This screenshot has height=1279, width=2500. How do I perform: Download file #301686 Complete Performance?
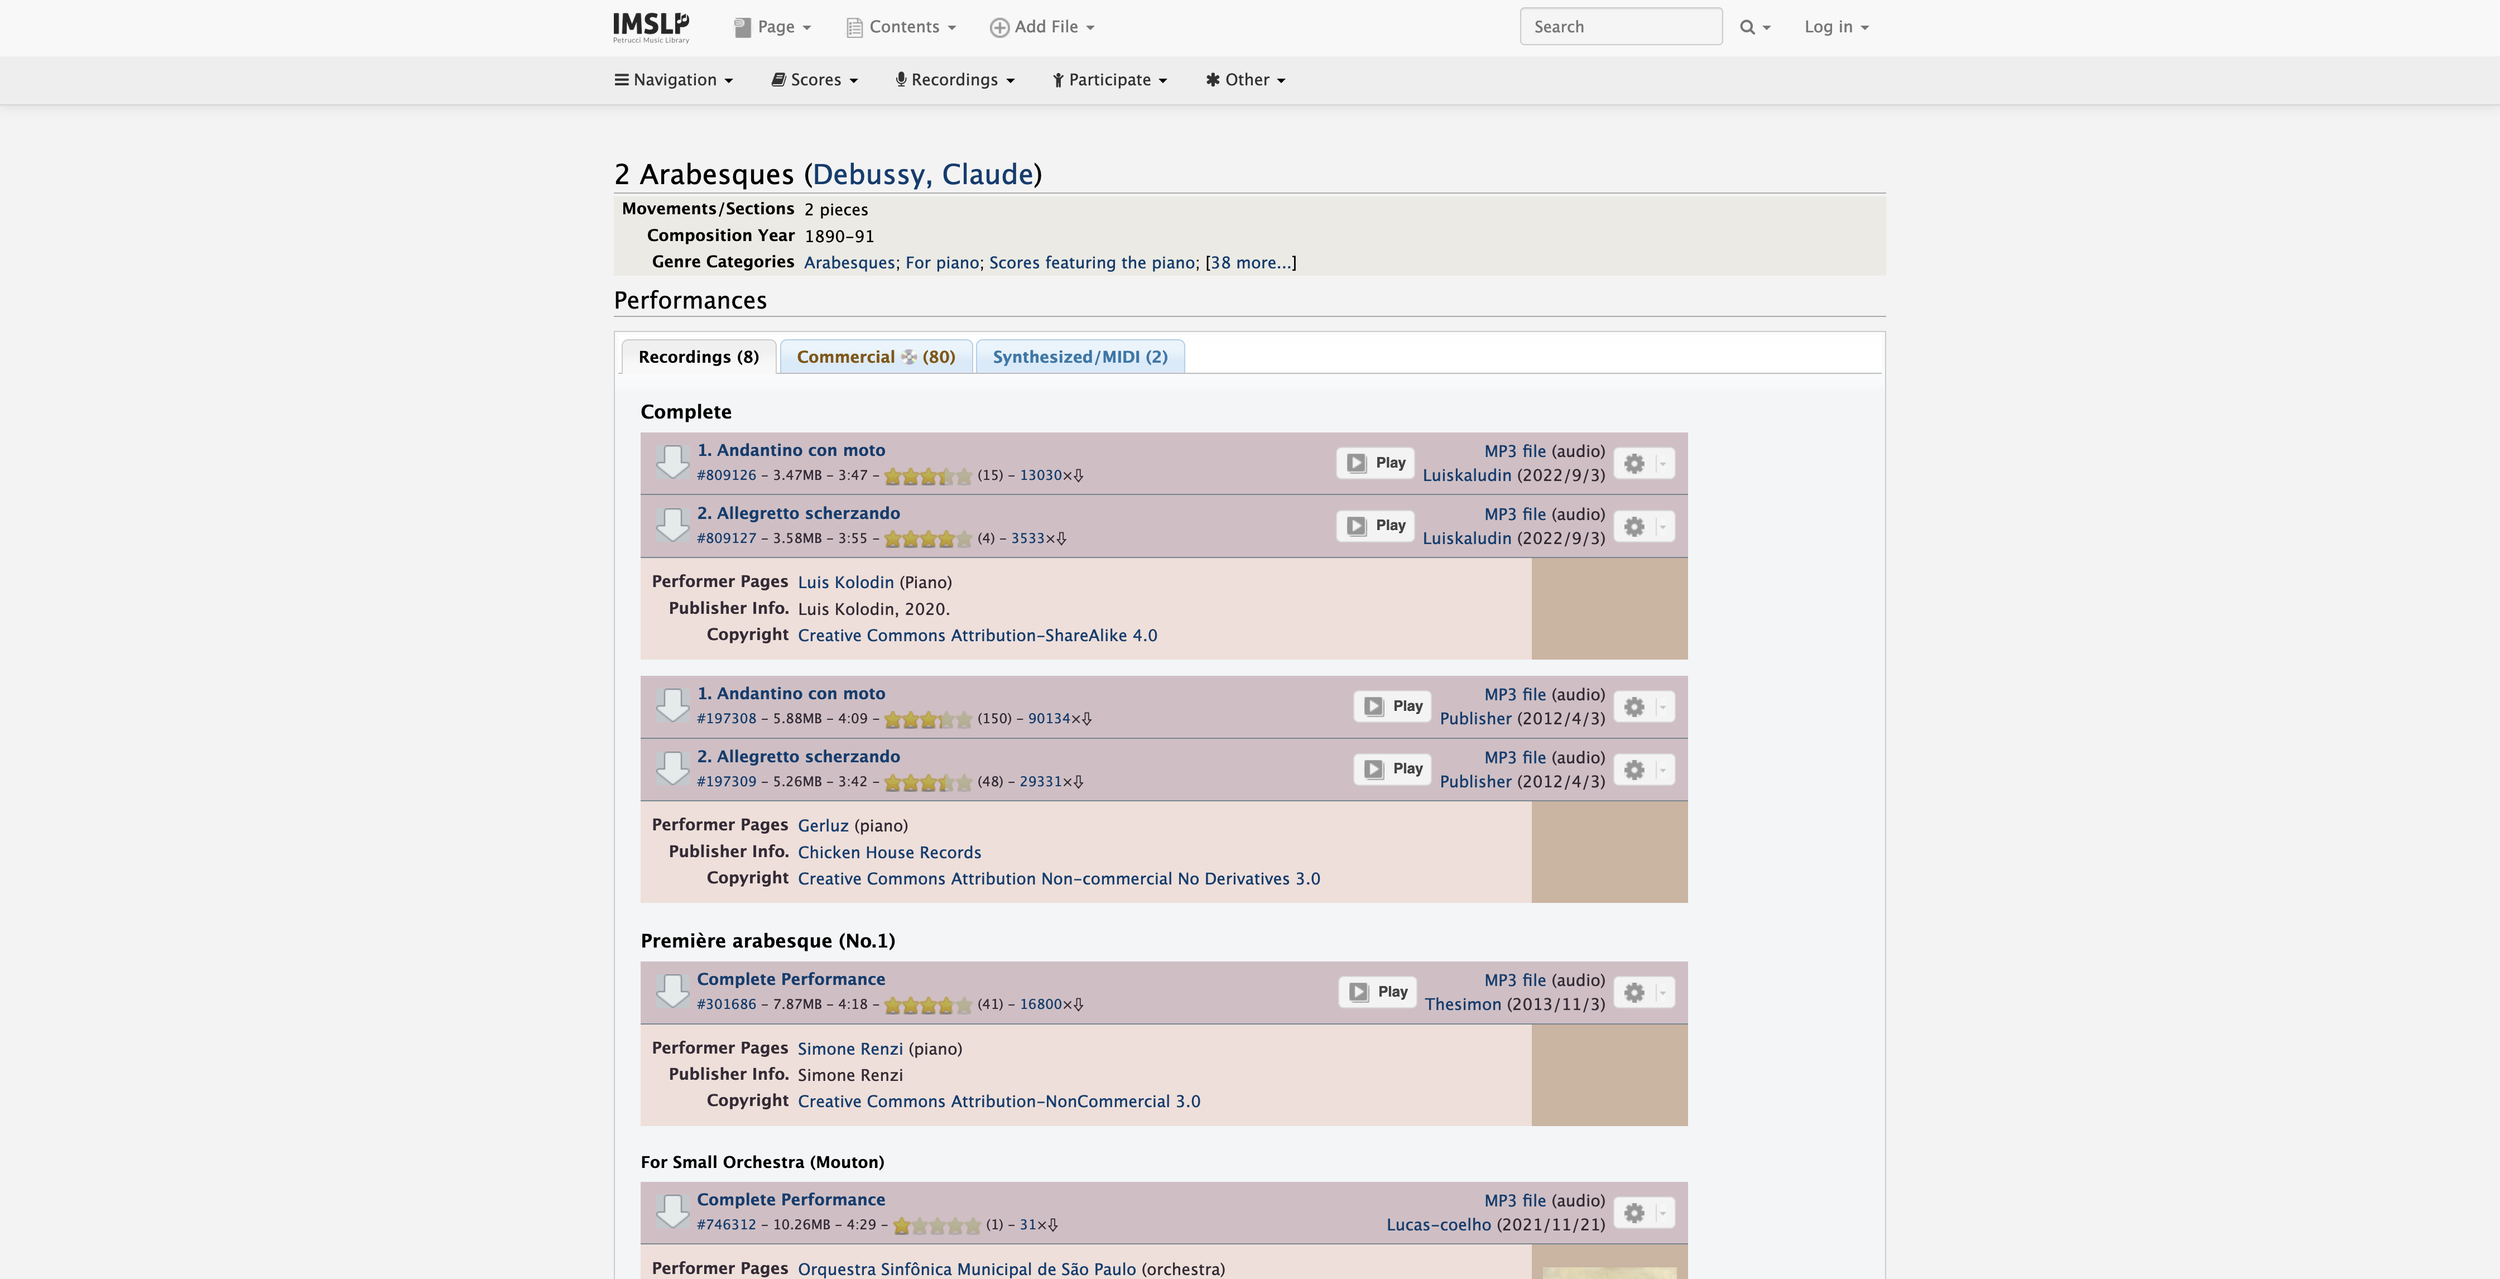672,991
